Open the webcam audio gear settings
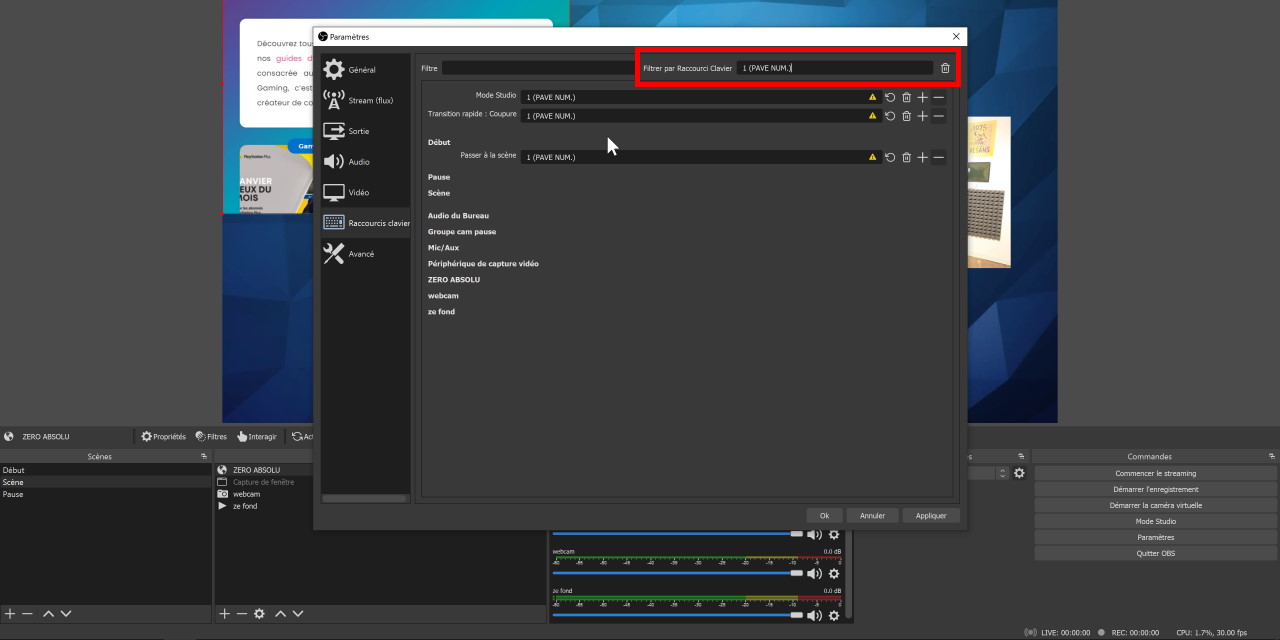This screenshot has width=1280, height=640. coord(834,574)
